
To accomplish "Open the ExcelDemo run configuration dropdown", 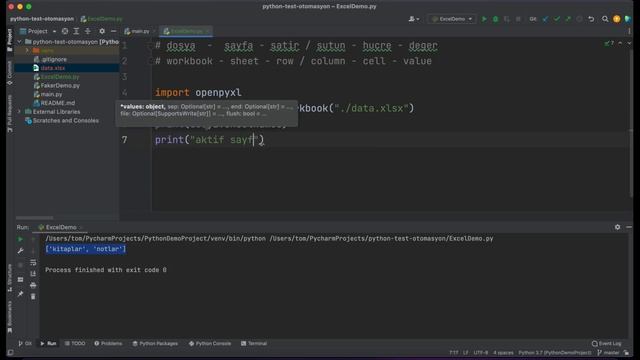I will [x=452, y=19].
